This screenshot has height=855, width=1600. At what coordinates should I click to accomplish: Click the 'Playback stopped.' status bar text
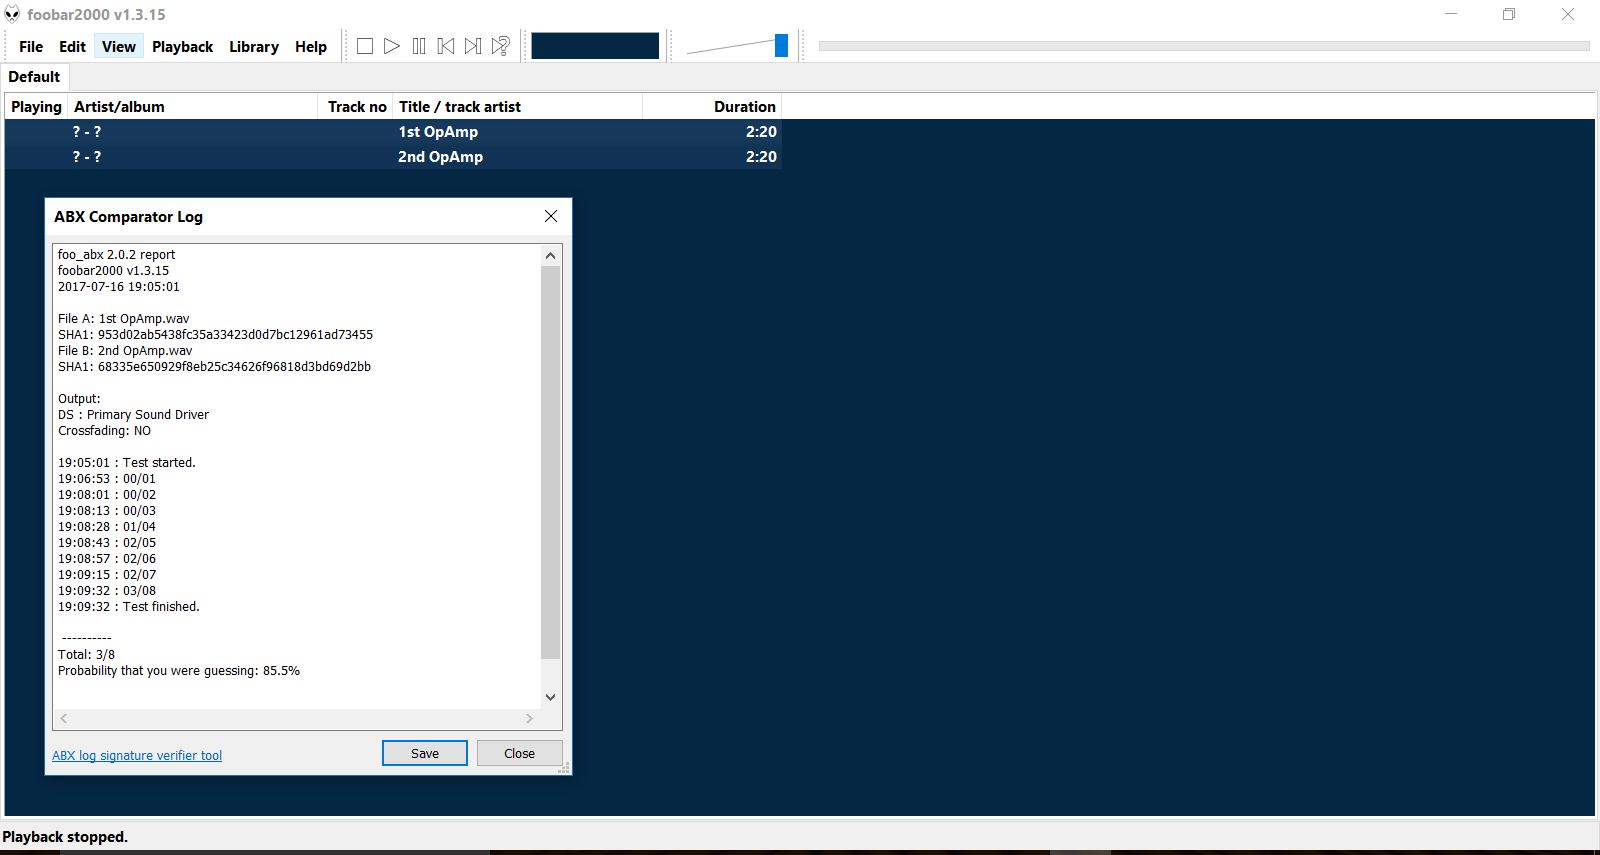pyautogui.click(x=65, y=837)
